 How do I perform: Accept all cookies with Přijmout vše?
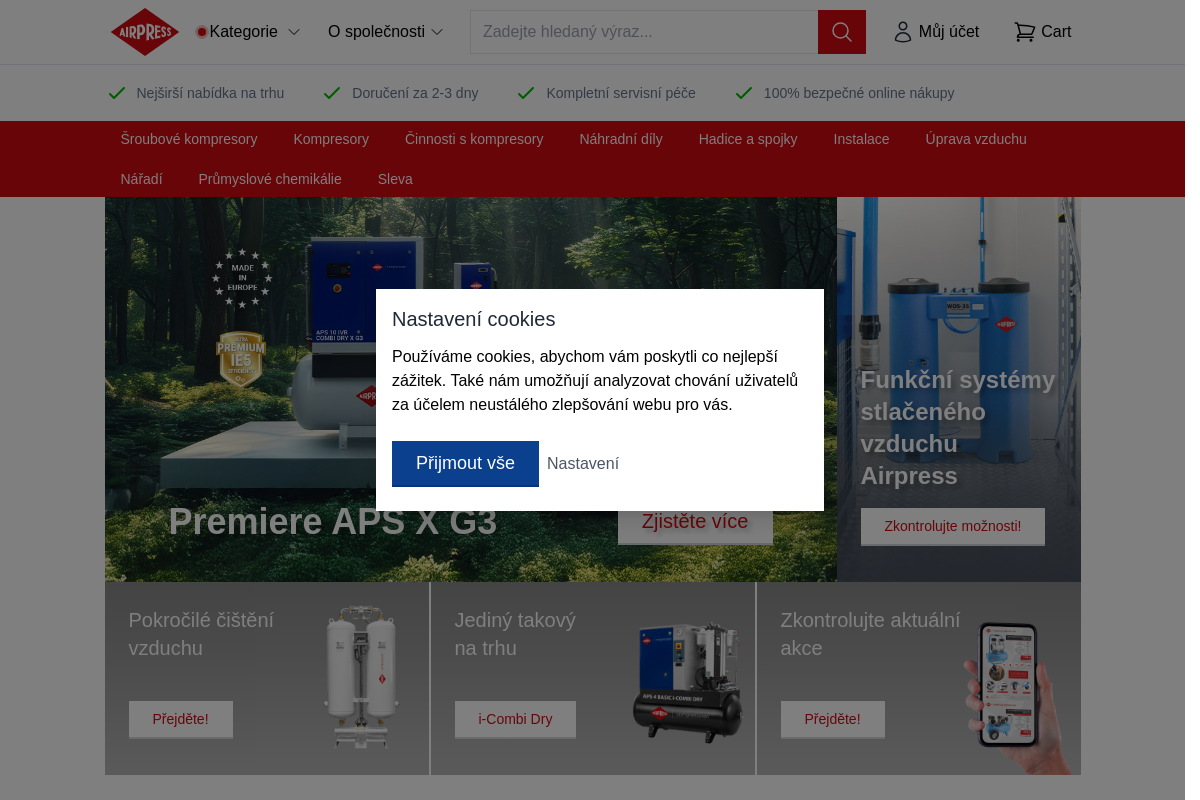[465, 463]
